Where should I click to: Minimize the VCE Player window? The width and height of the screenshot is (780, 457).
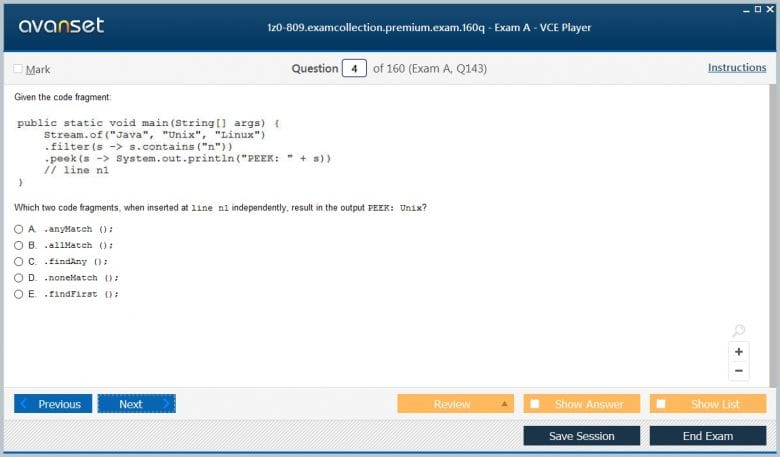(746, 10)
